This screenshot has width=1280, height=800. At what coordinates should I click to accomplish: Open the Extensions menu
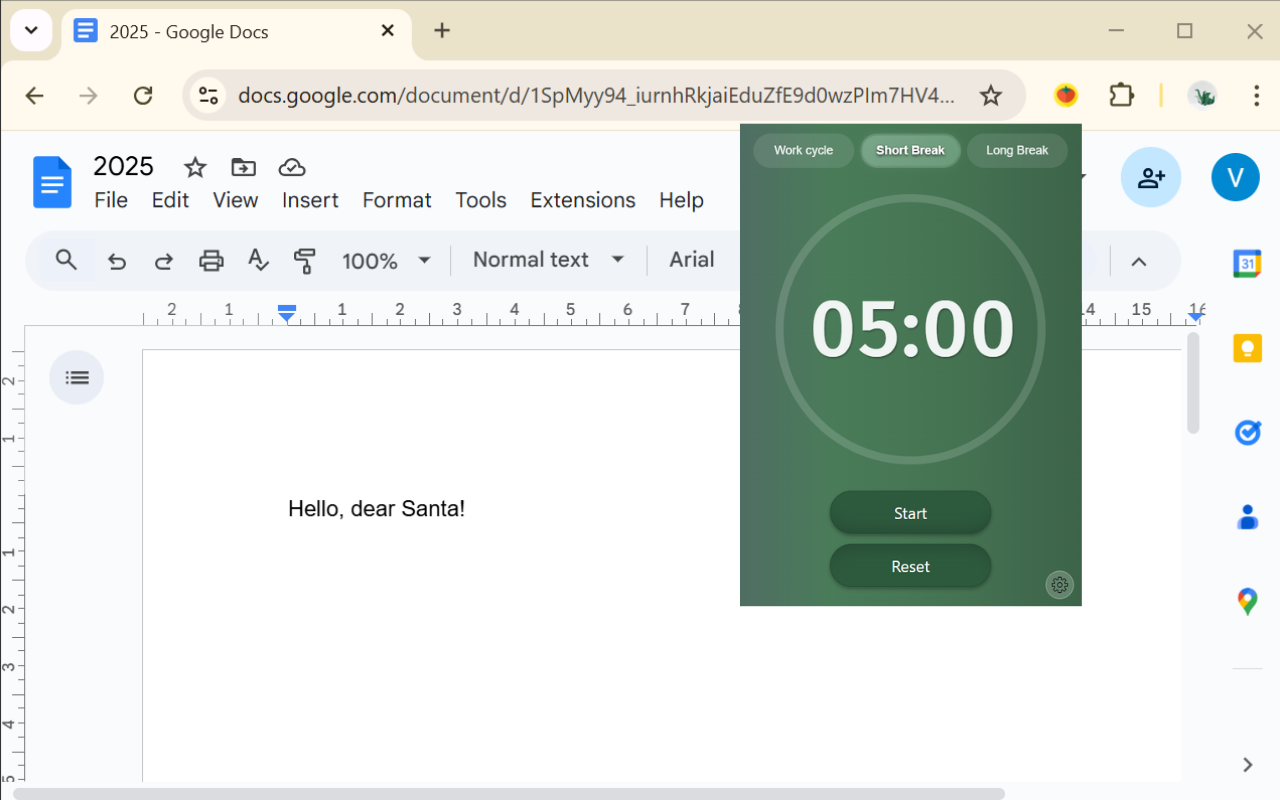click(x=583, y=200)
